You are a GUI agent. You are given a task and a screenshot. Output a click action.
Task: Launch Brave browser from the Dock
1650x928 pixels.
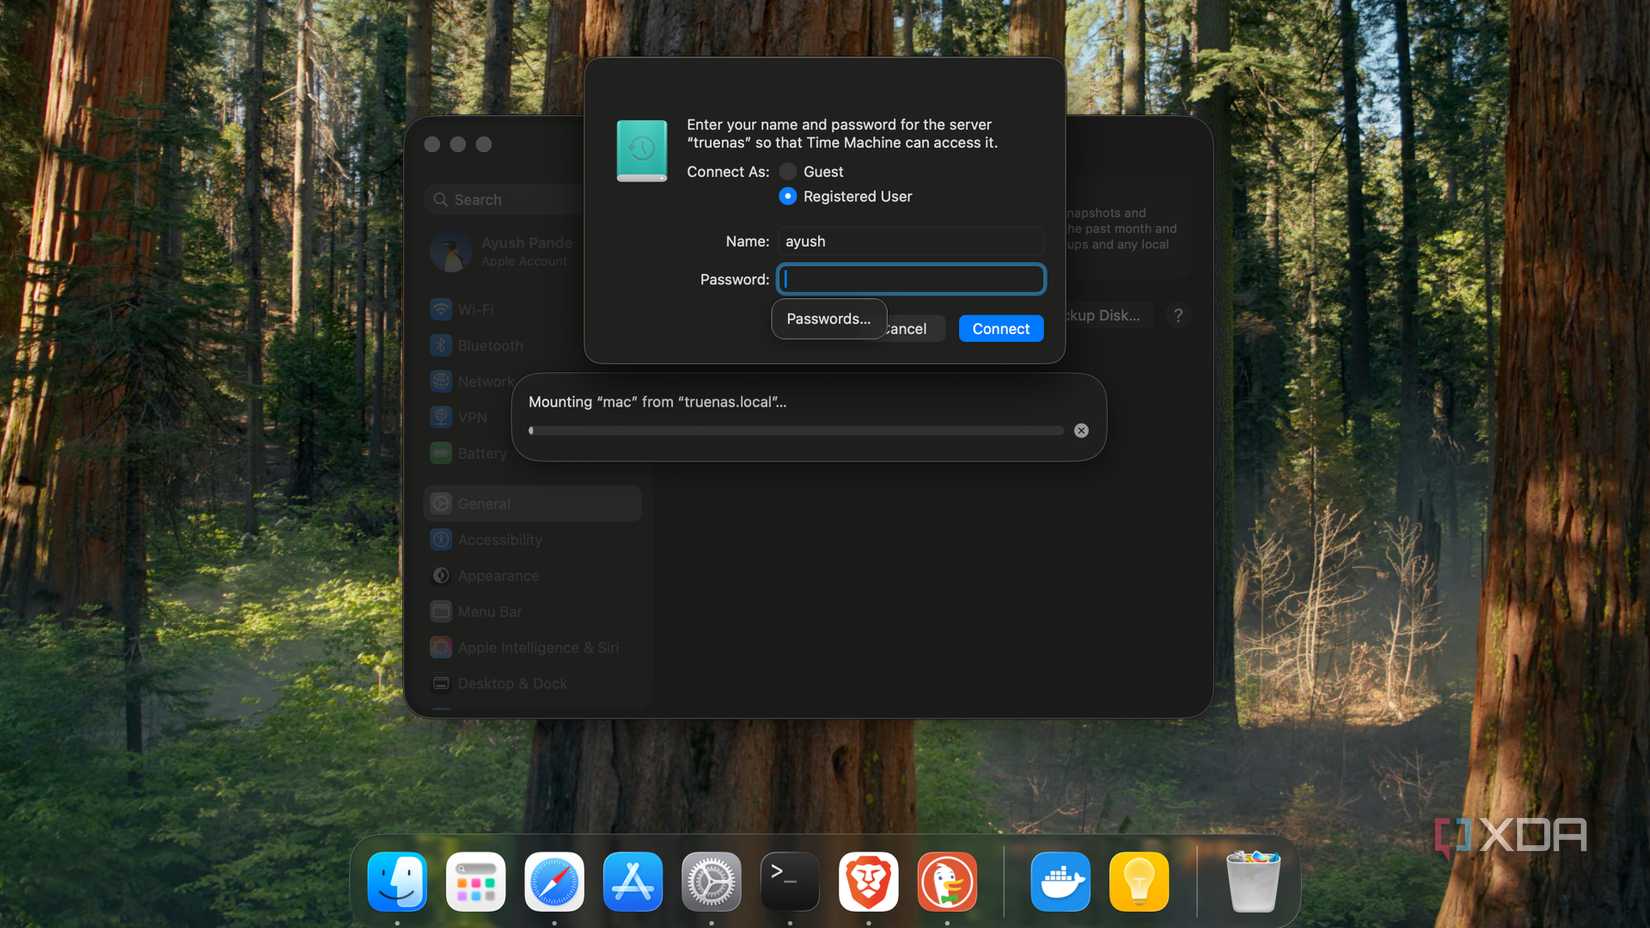pyautogui.click(x=868, y=881)
